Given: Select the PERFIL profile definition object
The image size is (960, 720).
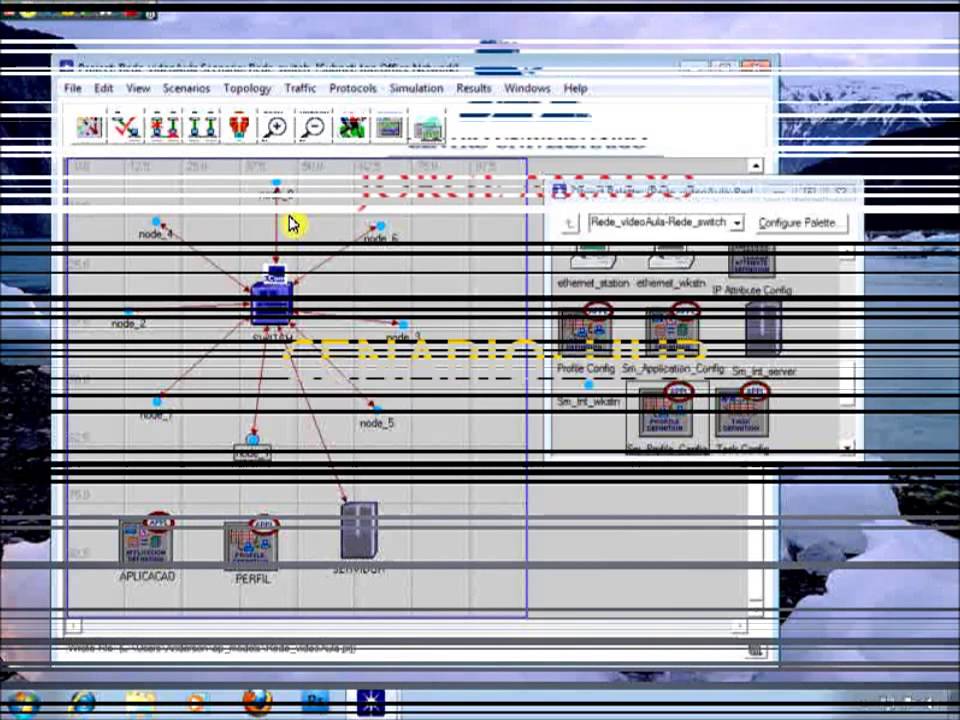Looking at the screenshot, I should pos(252,549).
